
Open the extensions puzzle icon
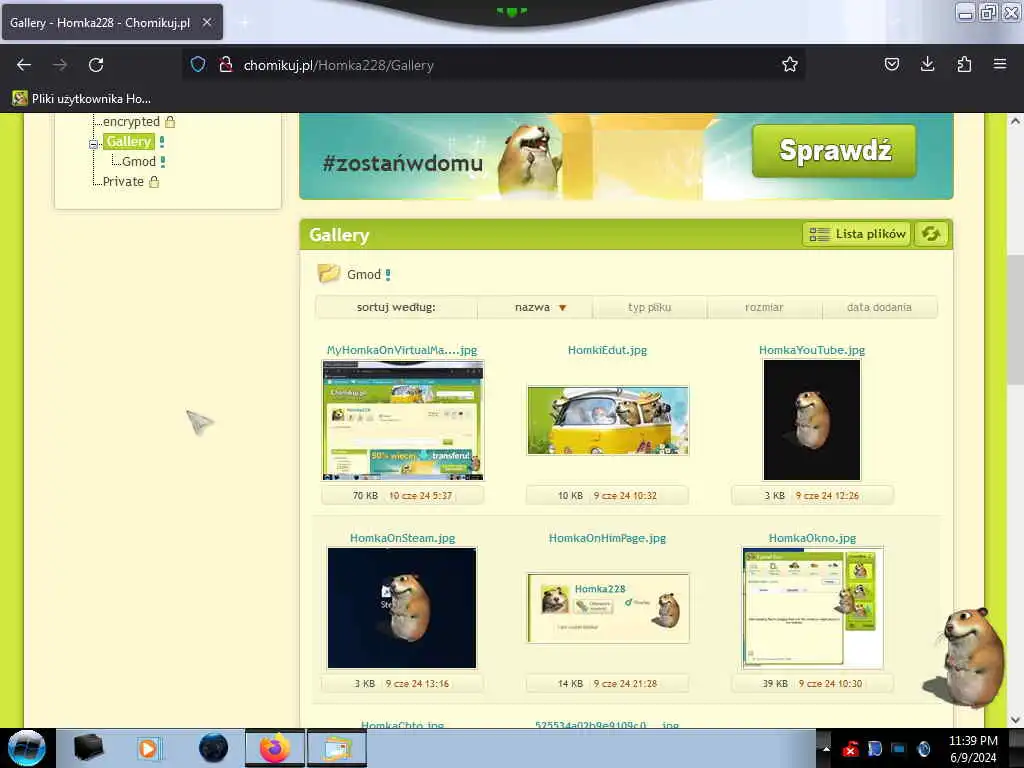click(964, 65)
